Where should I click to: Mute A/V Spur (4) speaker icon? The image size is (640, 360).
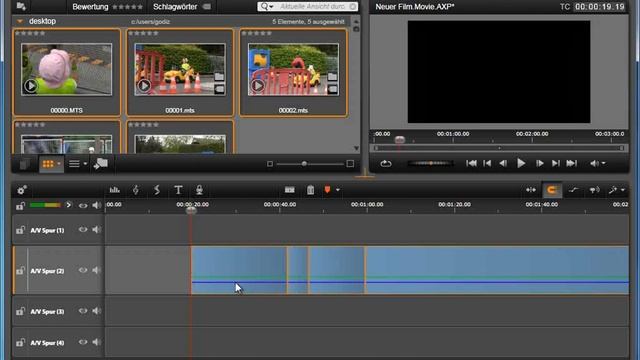click(x=96, y=342)
